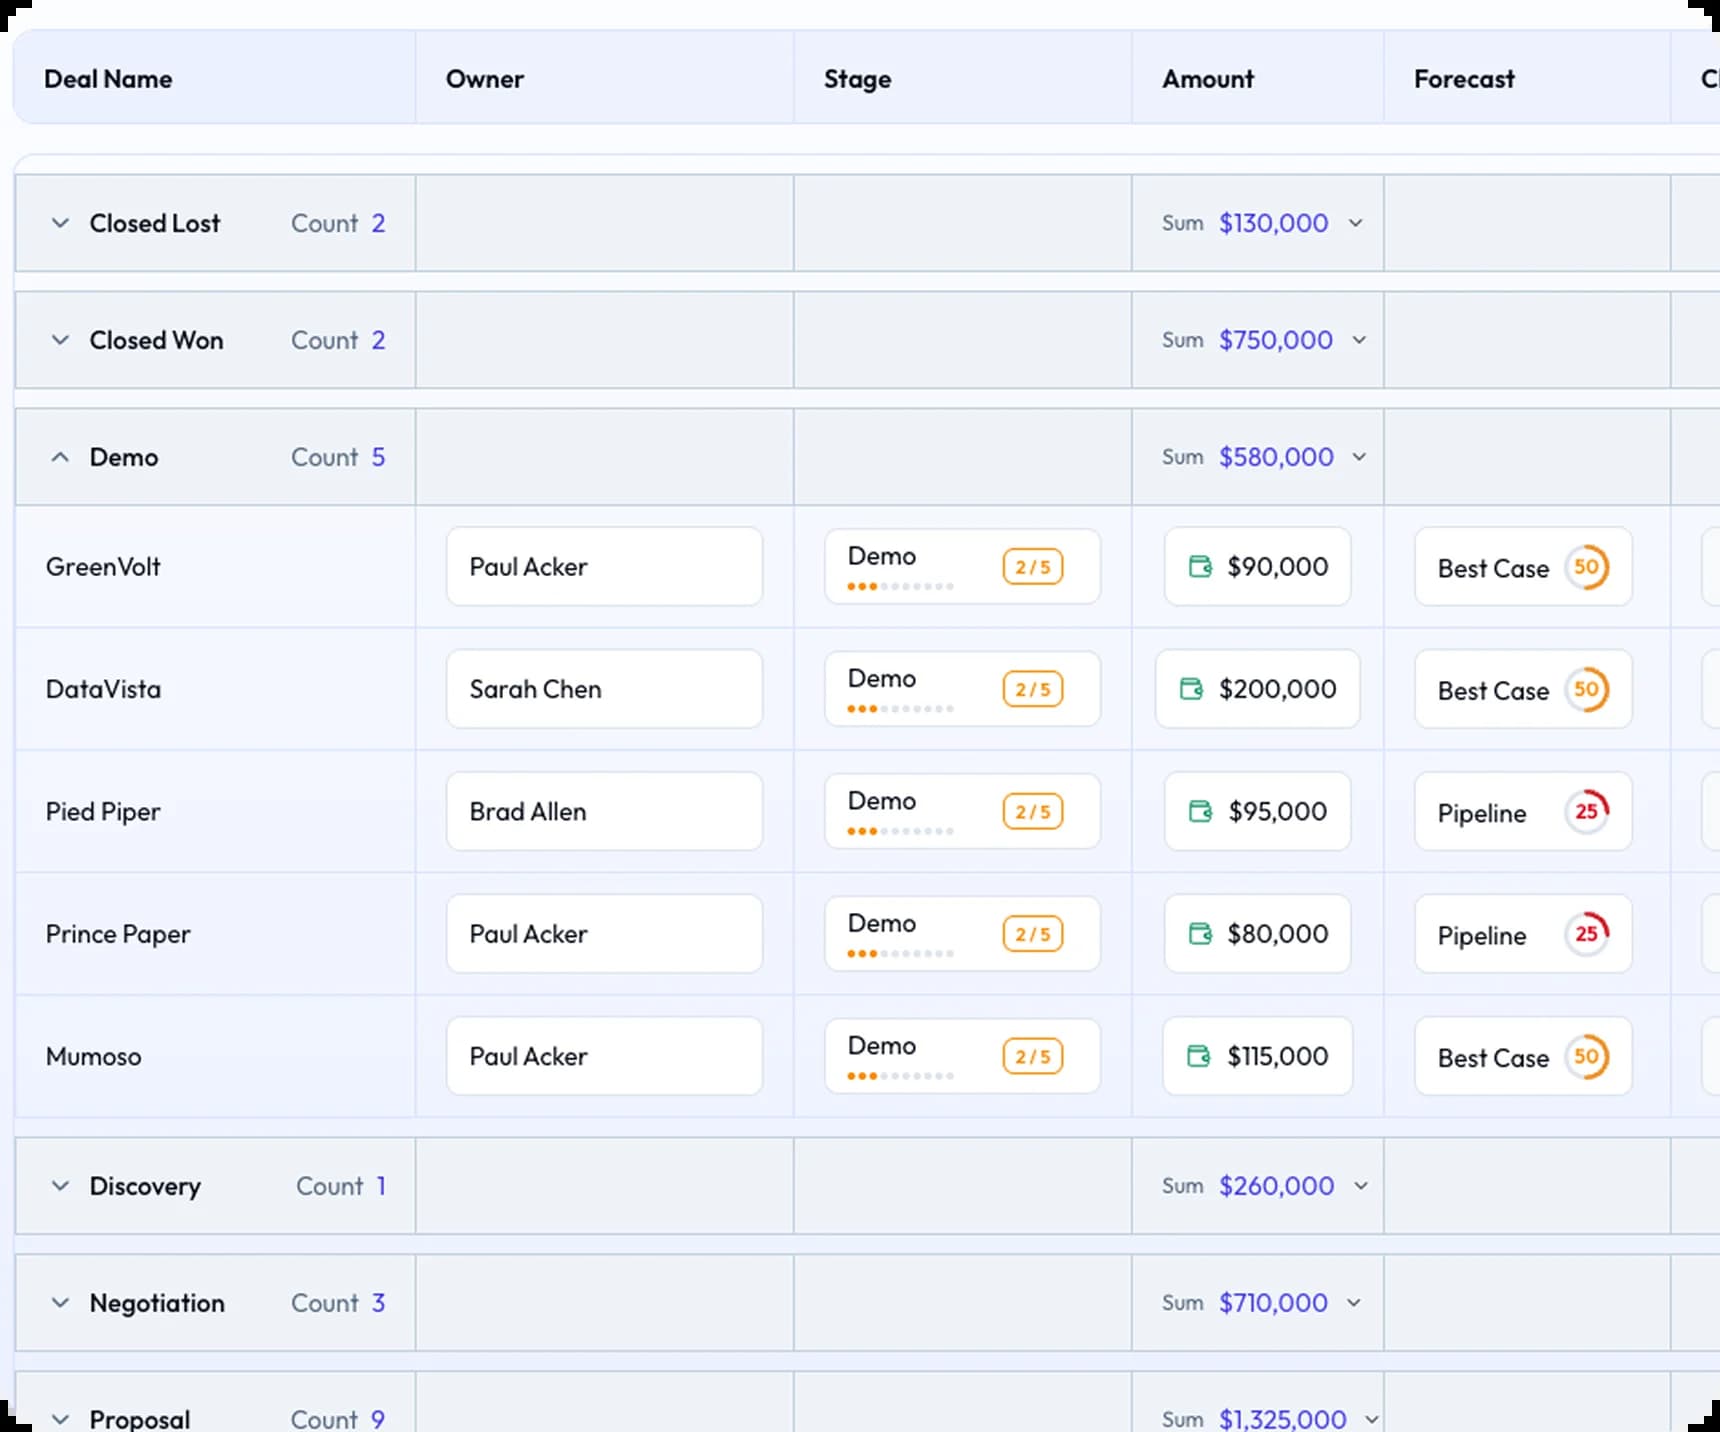Viewport: 1720px width, 1432px height.
Task: Click the wallet icon in DataVista's amount
Action: tap(1191, 689)
